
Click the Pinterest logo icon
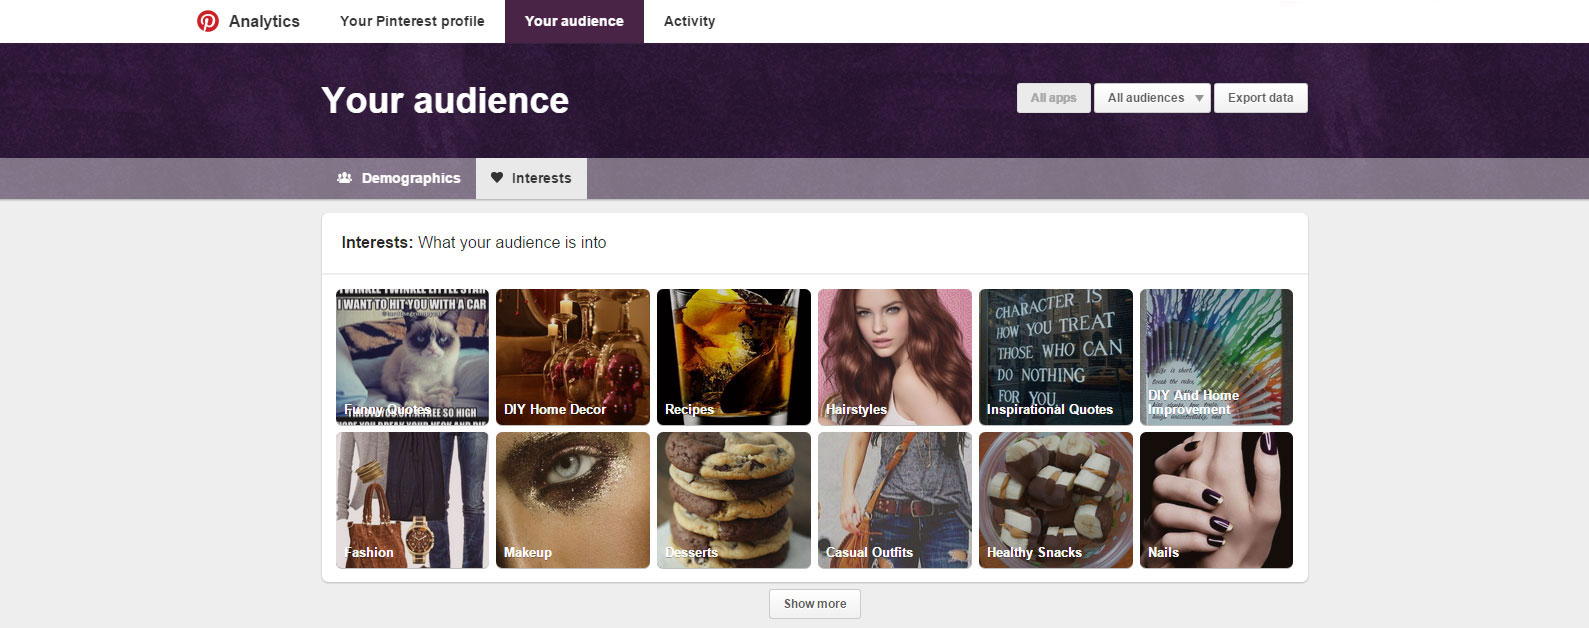click(208, 21)
